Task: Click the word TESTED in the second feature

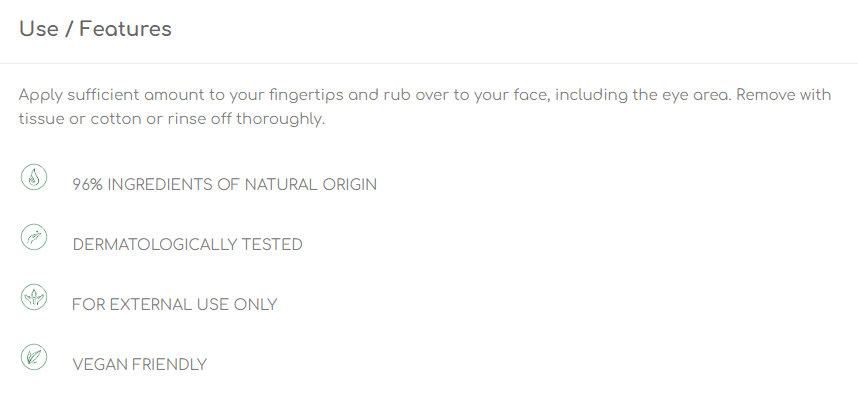Action: pos(272,244)
